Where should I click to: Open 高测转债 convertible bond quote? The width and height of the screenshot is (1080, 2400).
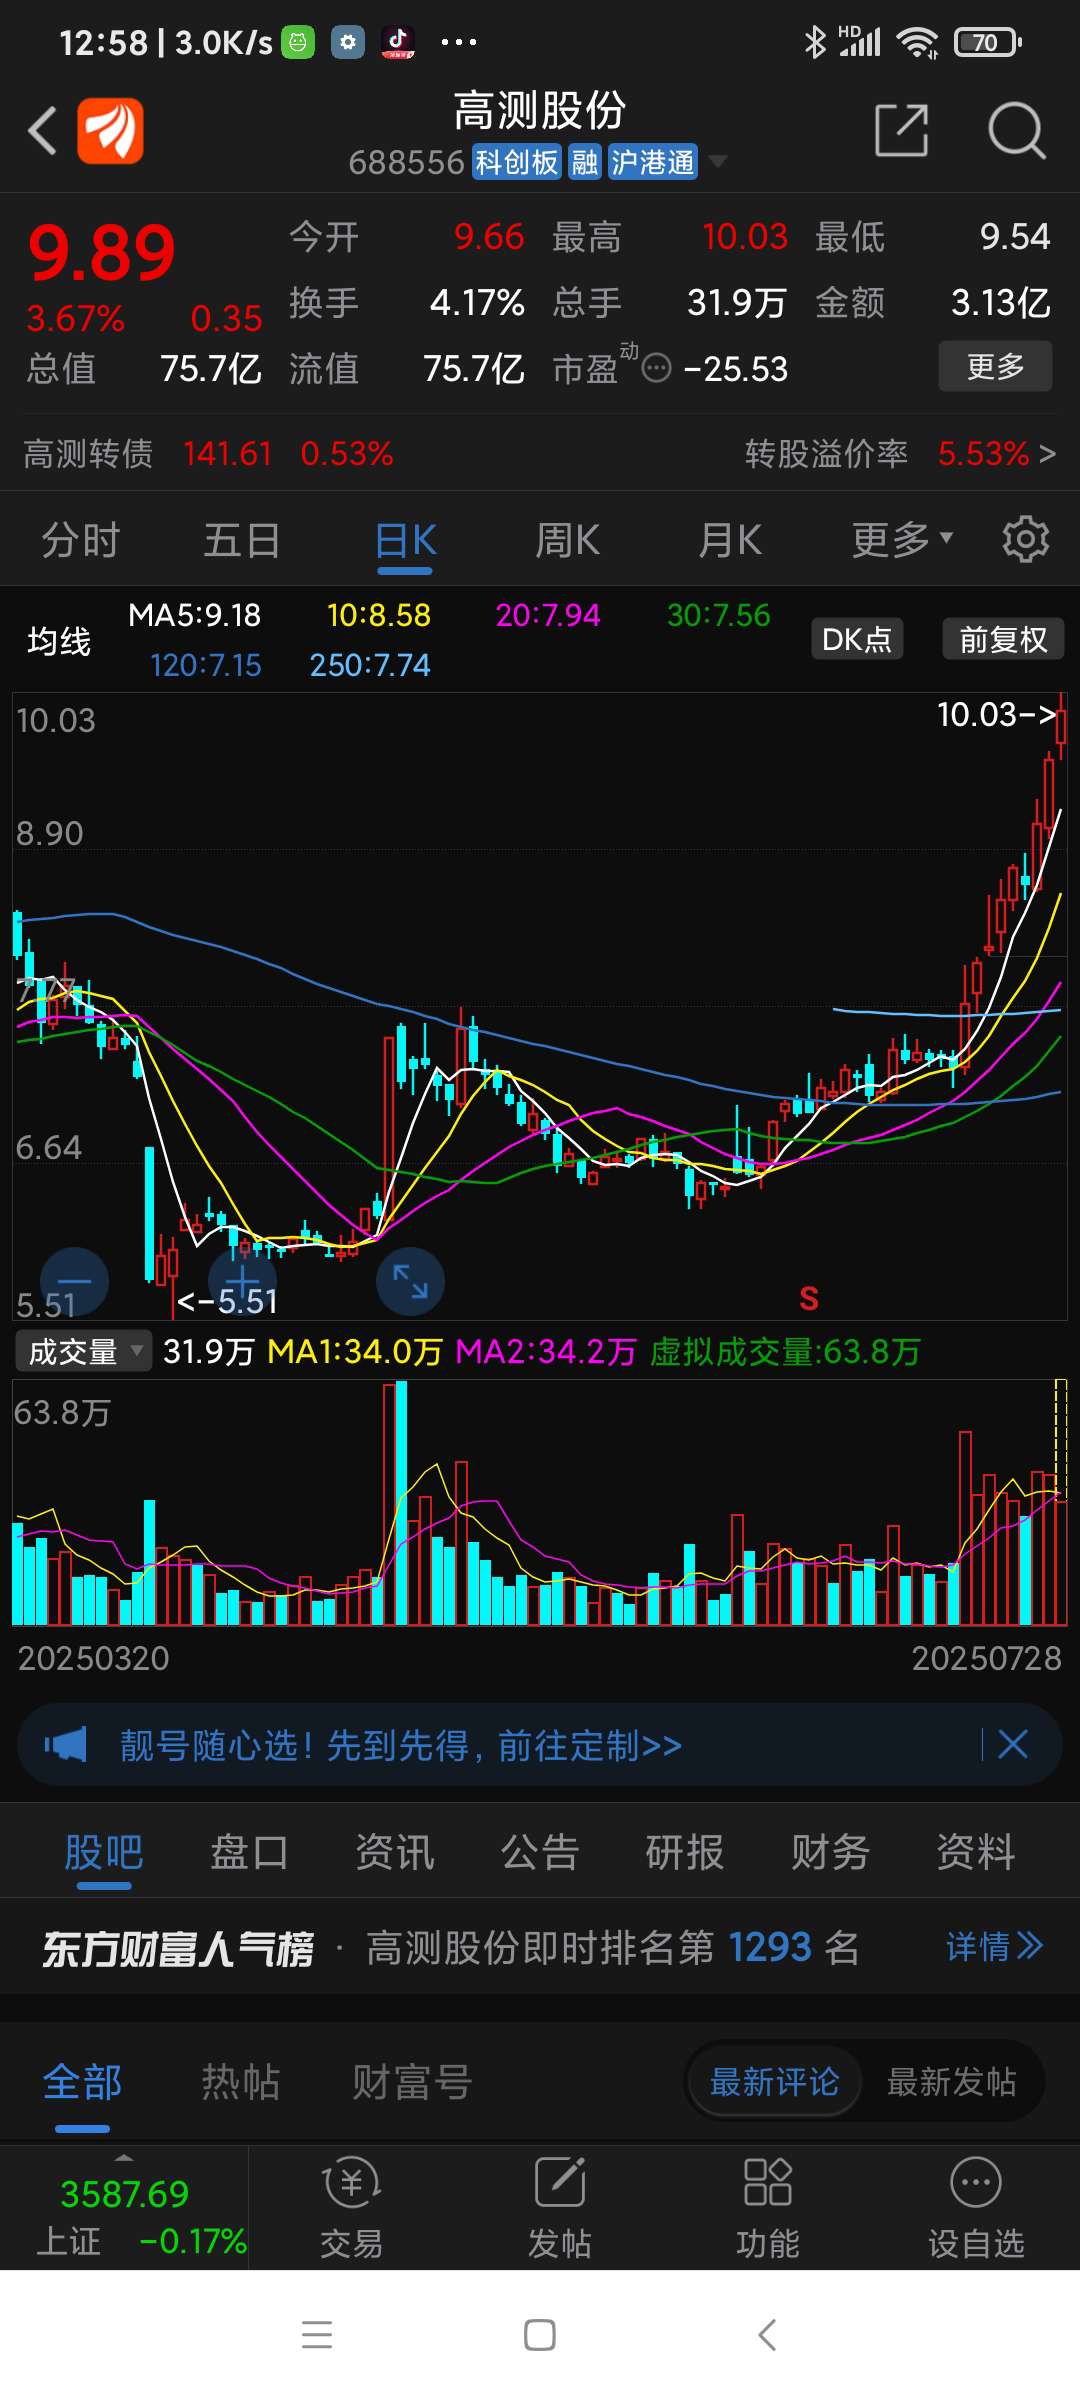click(208, 454)
